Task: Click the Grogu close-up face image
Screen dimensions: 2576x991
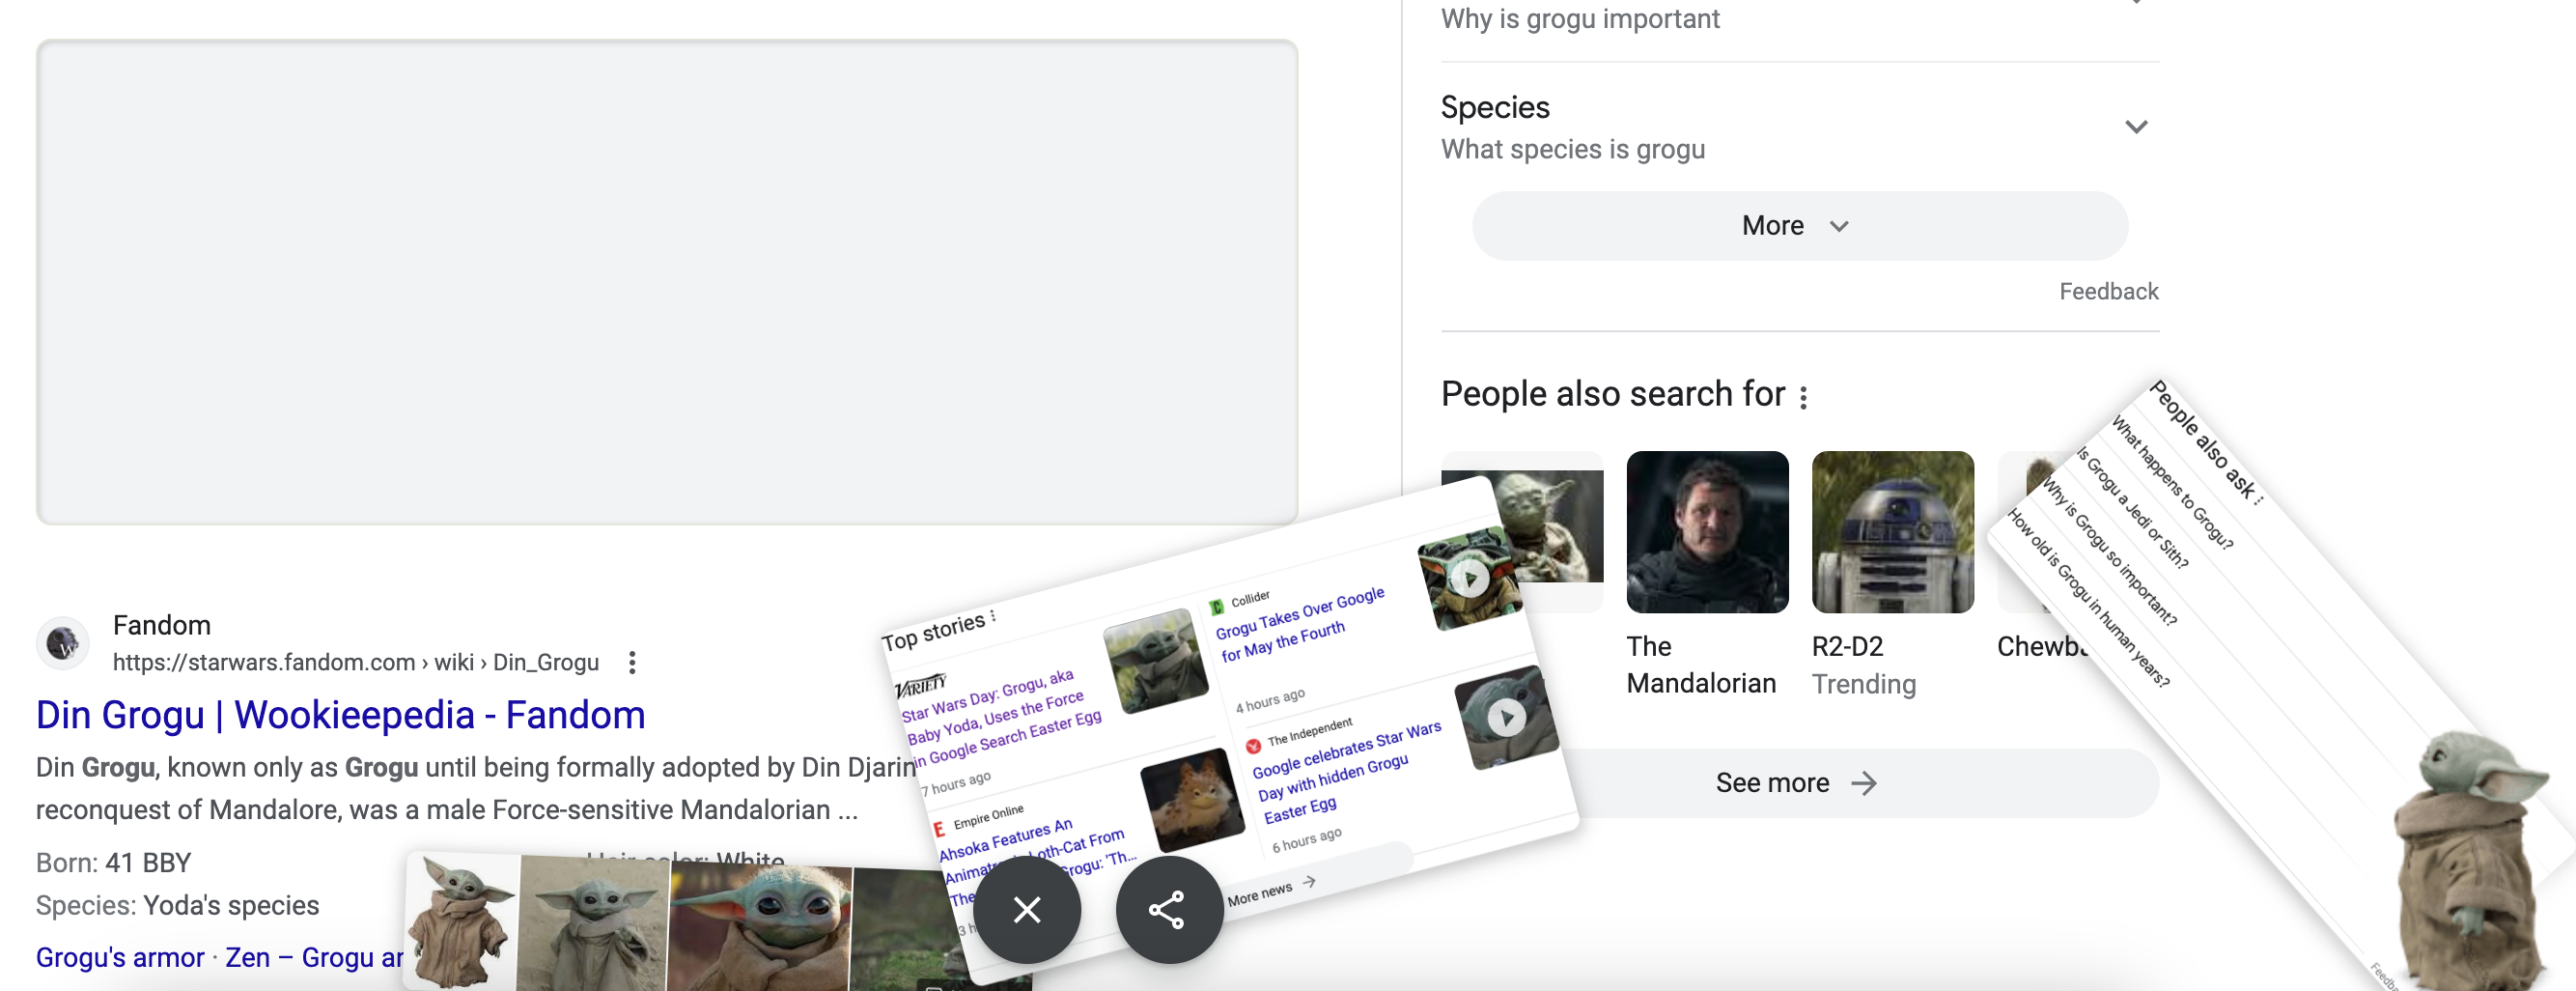Action: (x=760, y=927)
